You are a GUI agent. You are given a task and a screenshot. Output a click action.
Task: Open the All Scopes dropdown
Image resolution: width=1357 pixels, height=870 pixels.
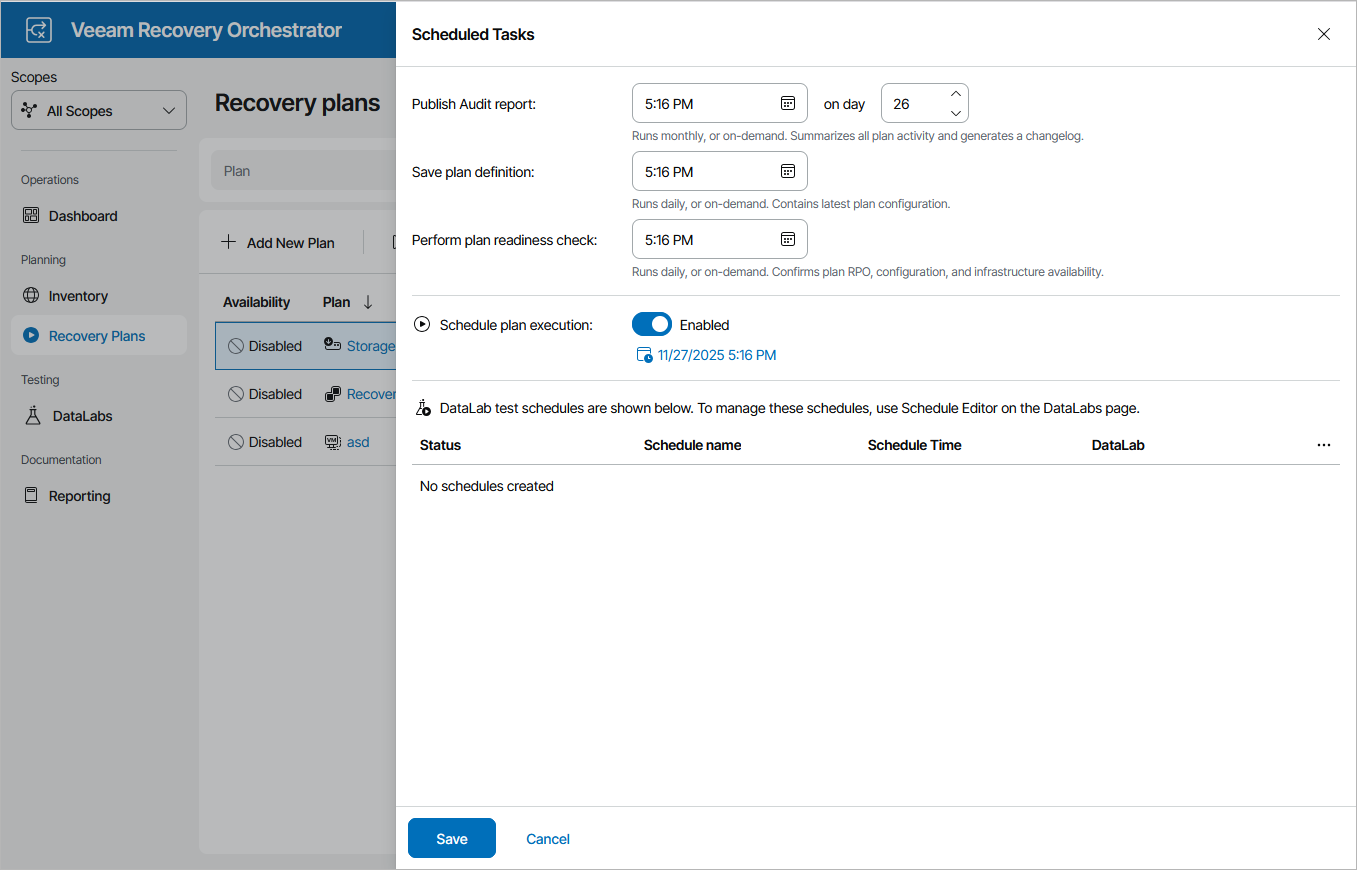[x=98, y=110]
